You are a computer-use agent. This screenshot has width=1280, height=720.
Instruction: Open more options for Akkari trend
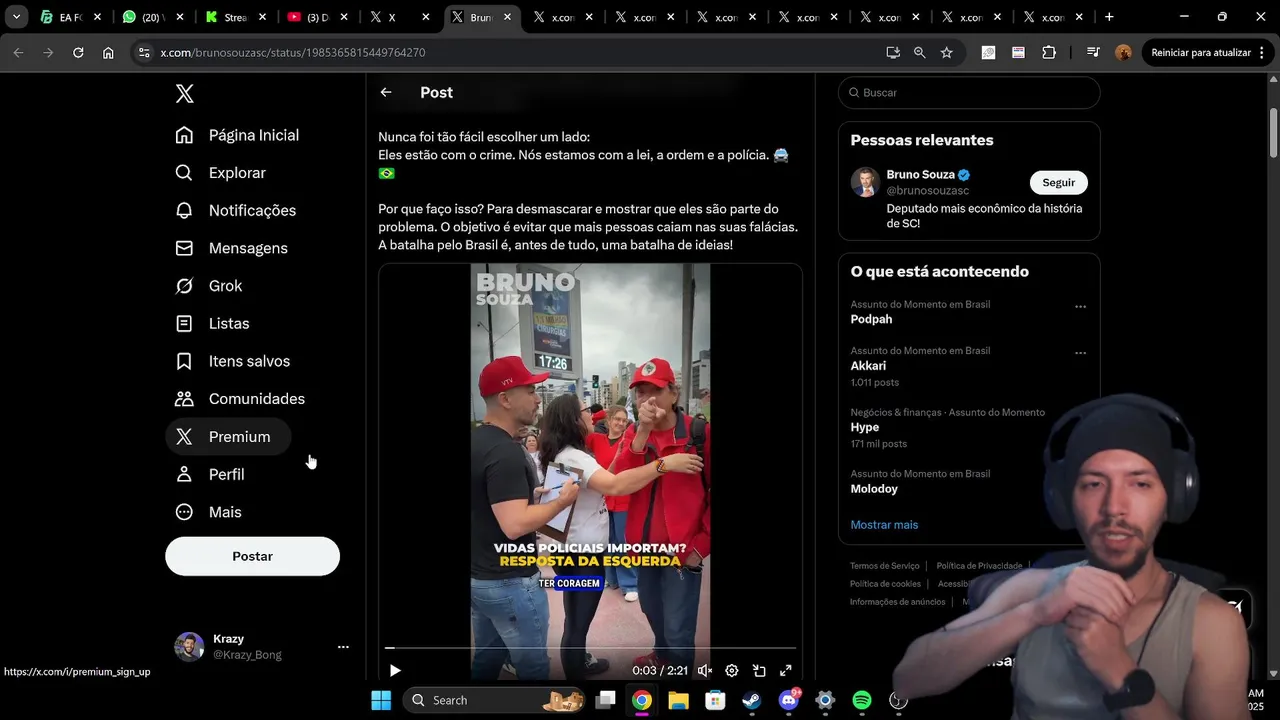[1080, 353]
